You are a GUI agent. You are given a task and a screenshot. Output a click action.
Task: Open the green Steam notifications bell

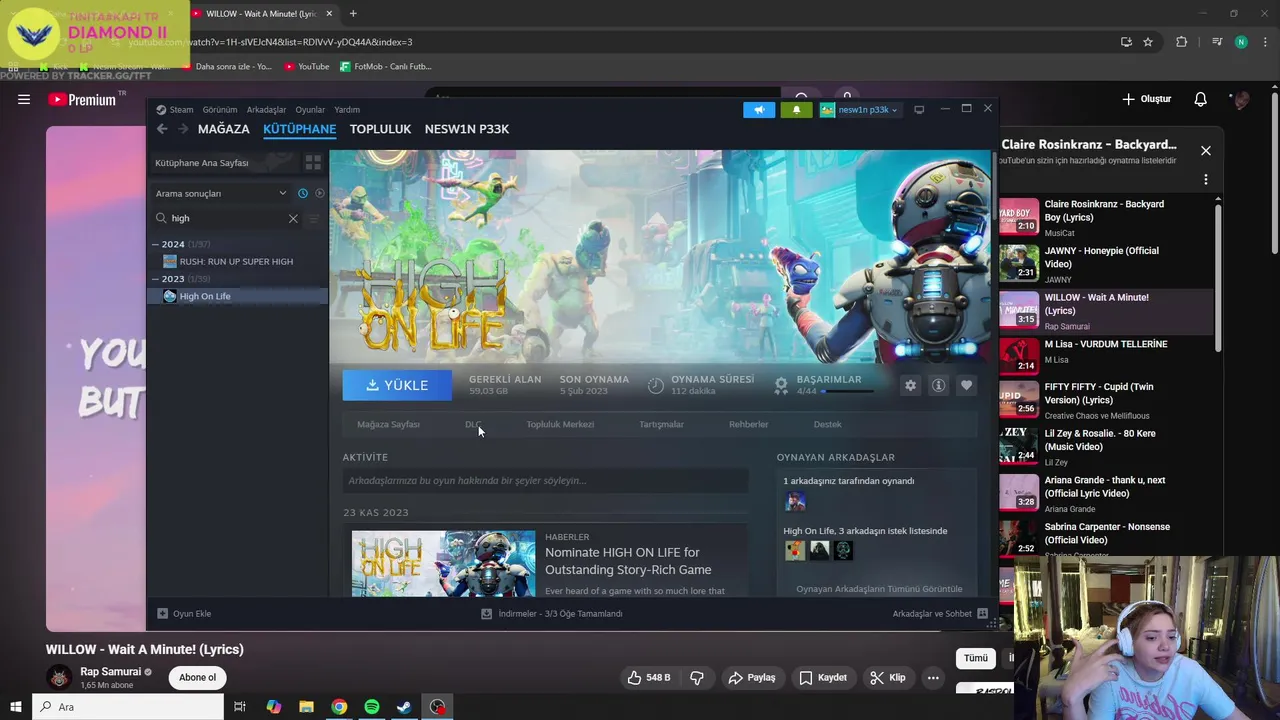[x=796, y=110]
